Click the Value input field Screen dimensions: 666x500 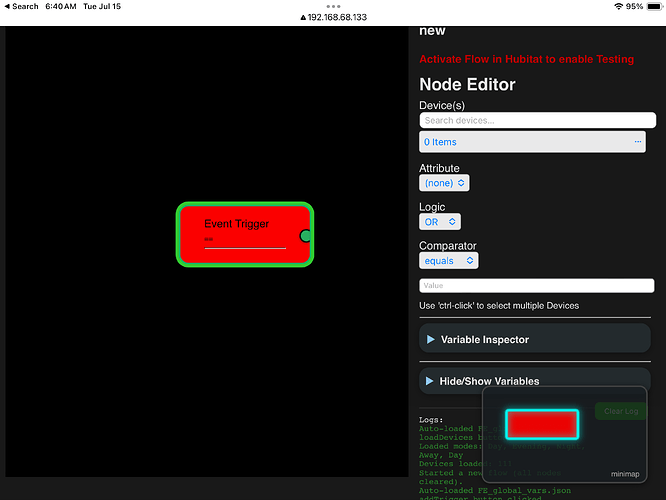pyautogui.click(x=536, y=285)
